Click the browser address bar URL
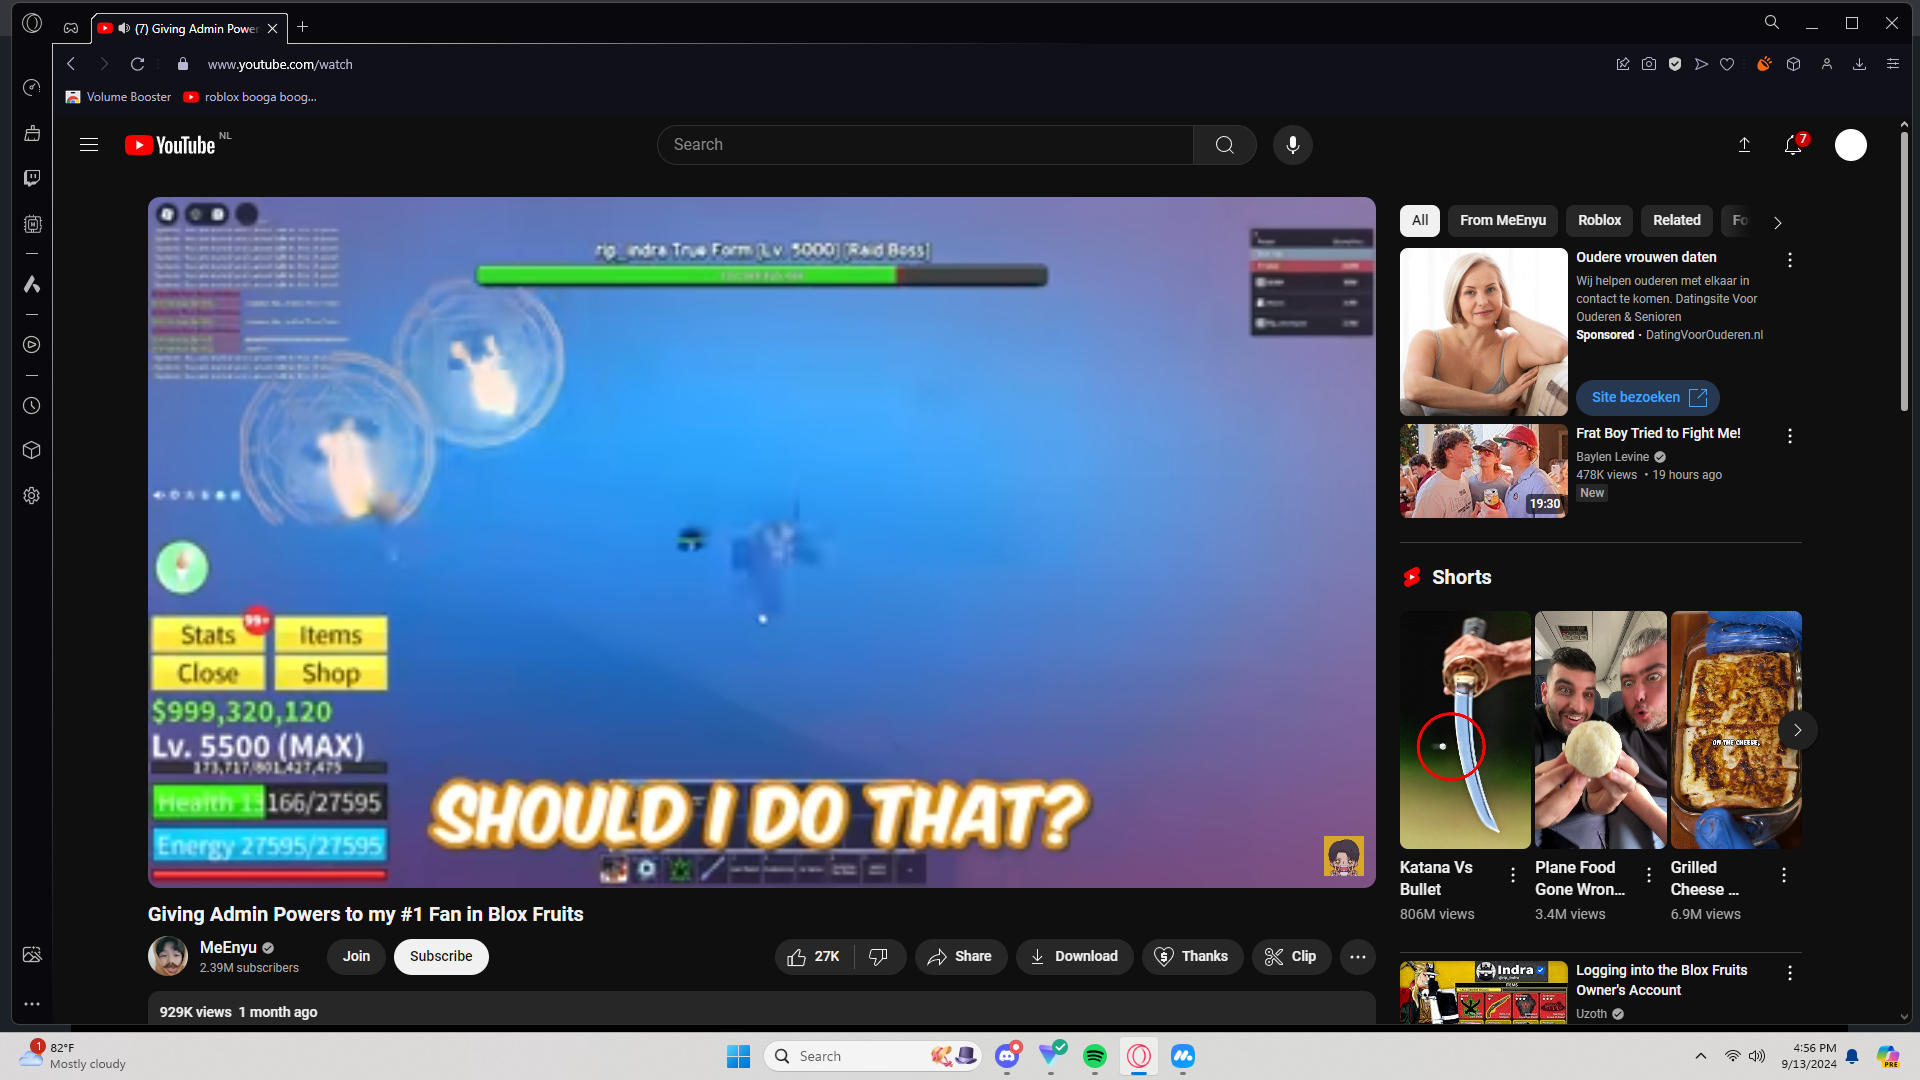Image resolution: width=1920 pixels, height=1080 pixels. pyautogui.click(x=280, y=64)
